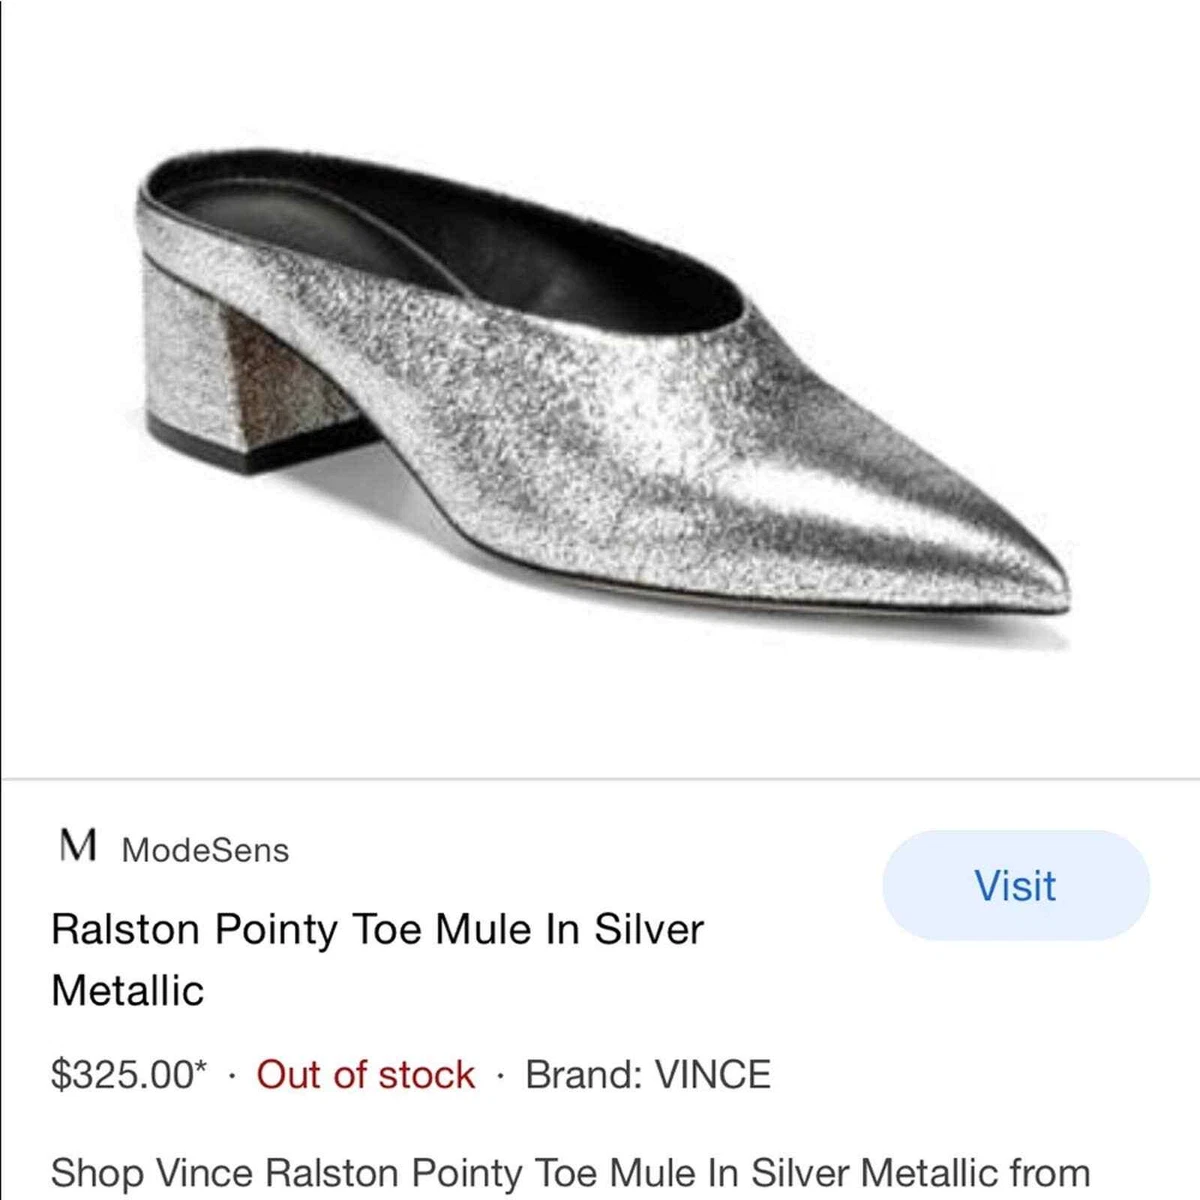Click the word Silver in the product title
Viewport: 1200px width, 1200px height.
click(x=650, y=929)
